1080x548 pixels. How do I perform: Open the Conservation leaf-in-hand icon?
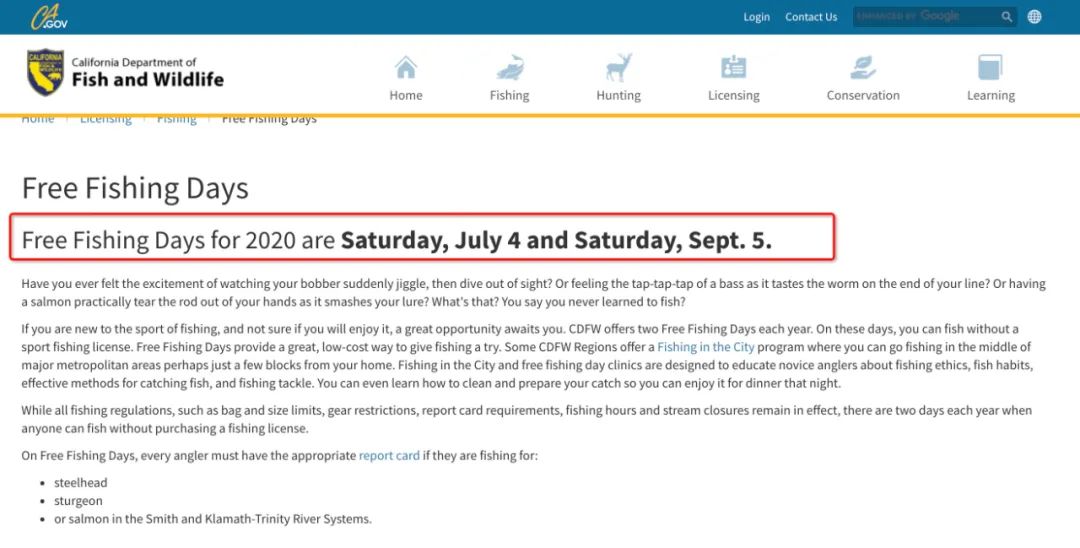[x=863, y=67]
